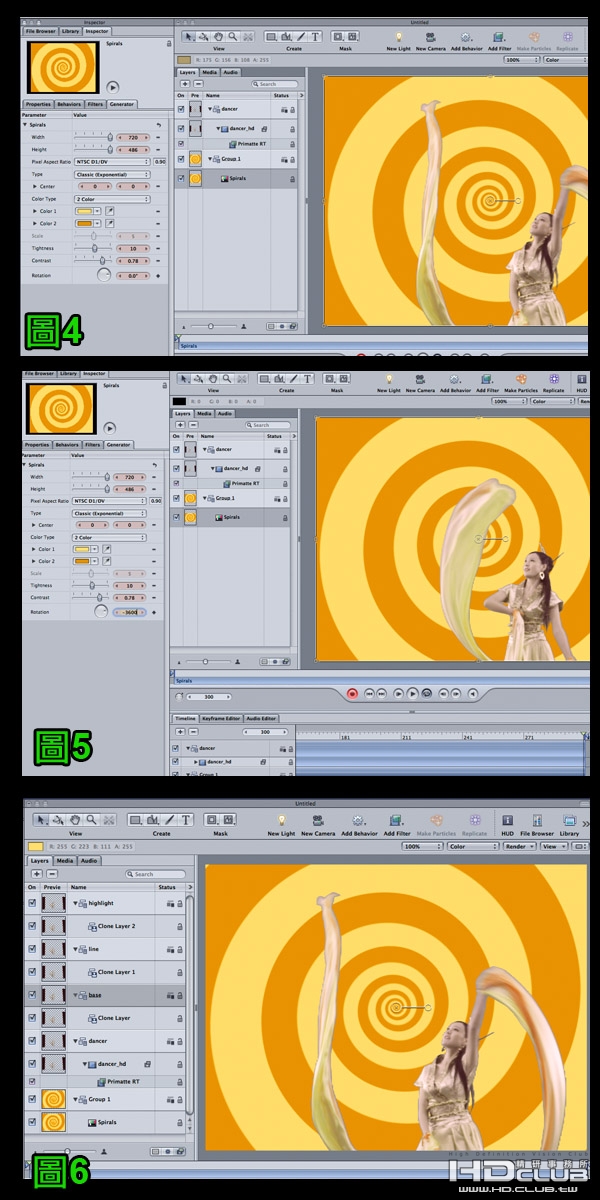Switch to Library tab in top screenshot
The image size is (600, 1200).
[70, 31]
